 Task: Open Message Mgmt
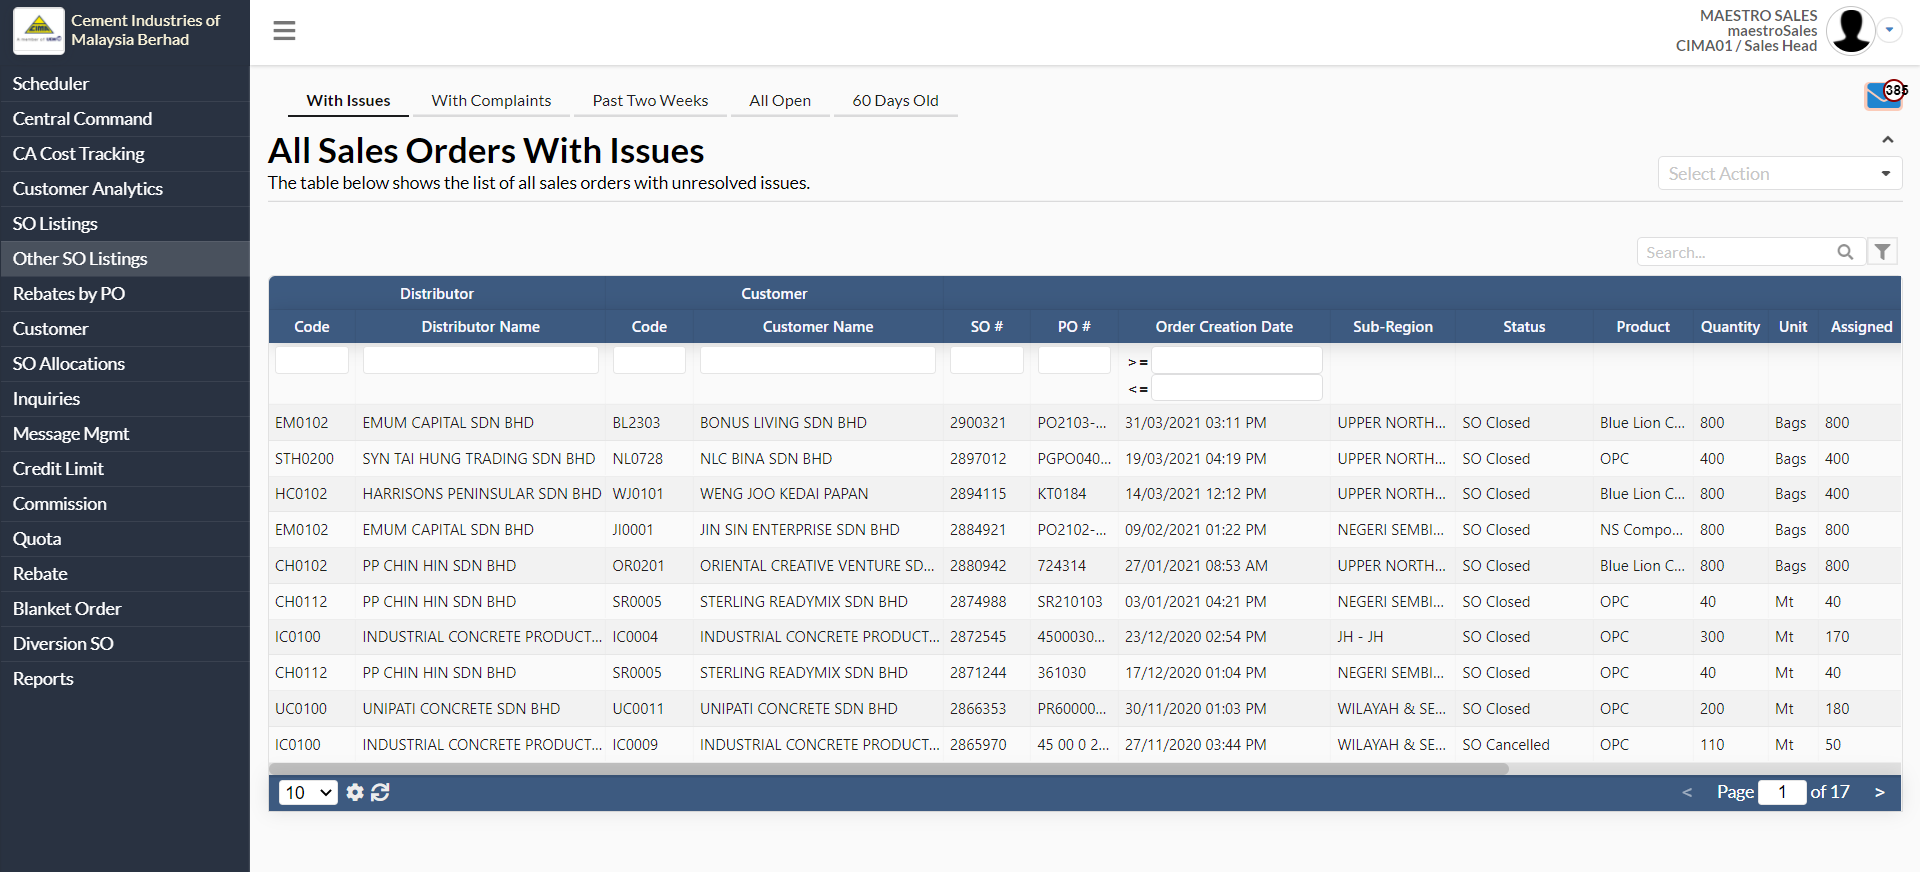pos(124,434)
